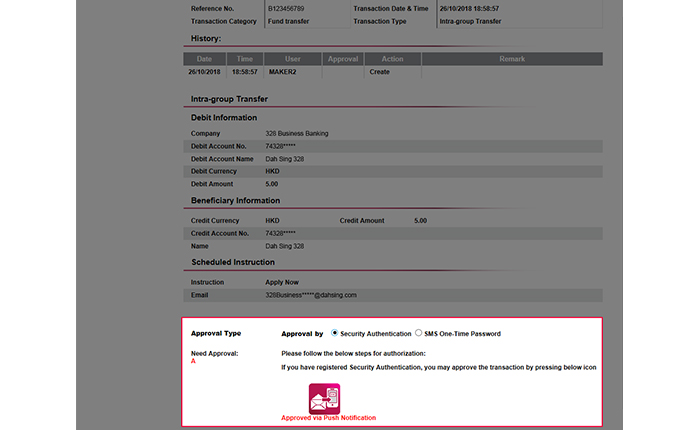Screen dimensions: 700x430
Task: Click the Approval column header
Action: point(343,59)
